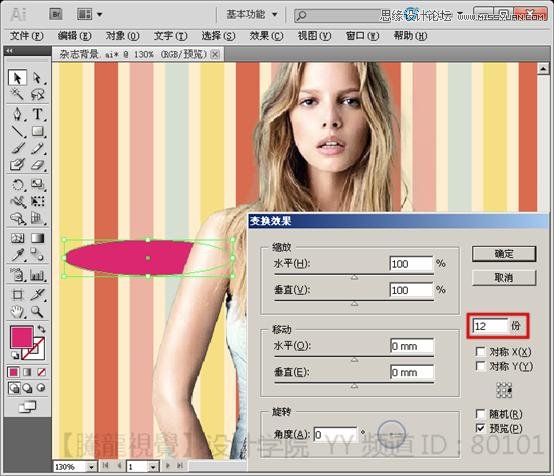Select the Rectangle tool

tap(37, 131)
